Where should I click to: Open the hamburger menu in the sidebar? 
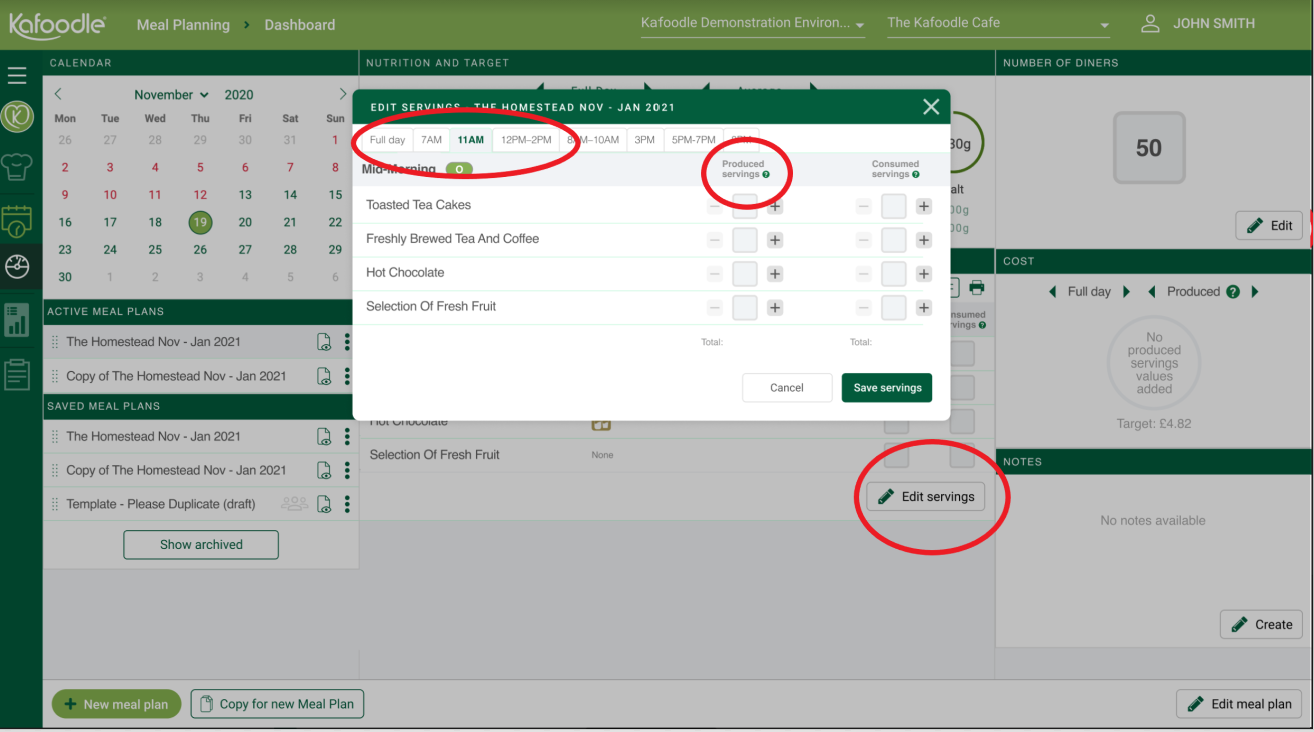[x=17, y=75]
